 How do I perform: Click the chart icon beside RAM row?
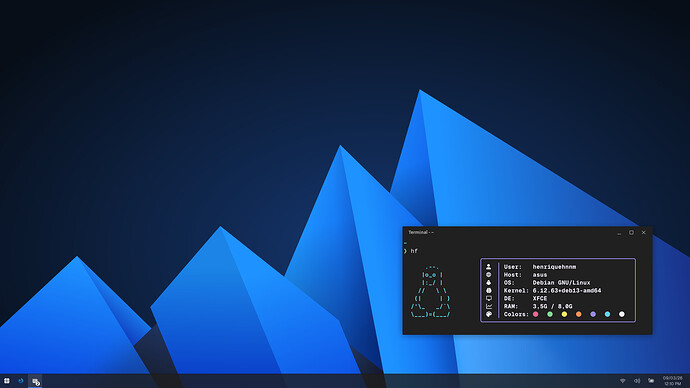coord(488,306)
